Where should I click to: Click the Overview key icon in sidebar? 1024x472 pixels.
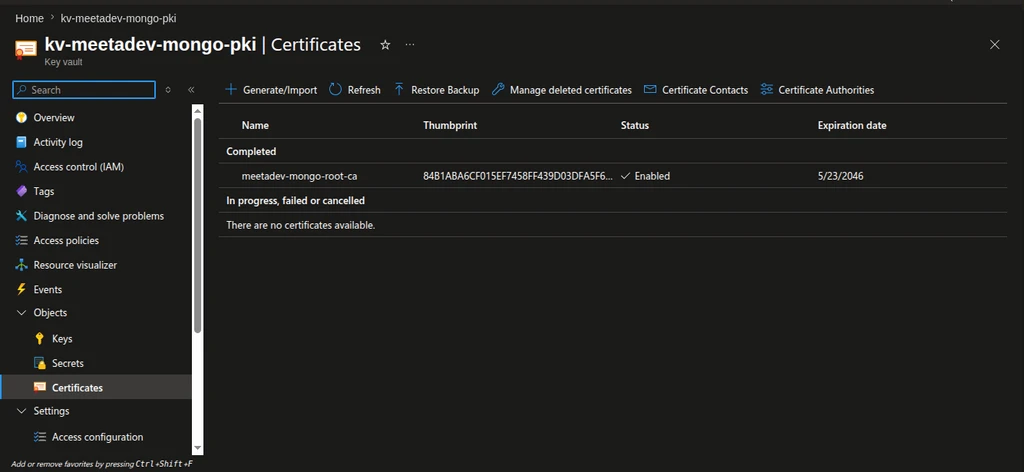21,118
